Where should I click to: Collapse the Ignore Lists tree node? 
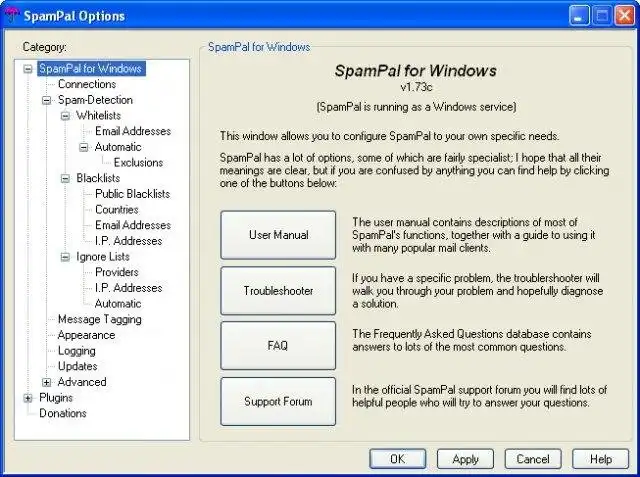(65, 257)
